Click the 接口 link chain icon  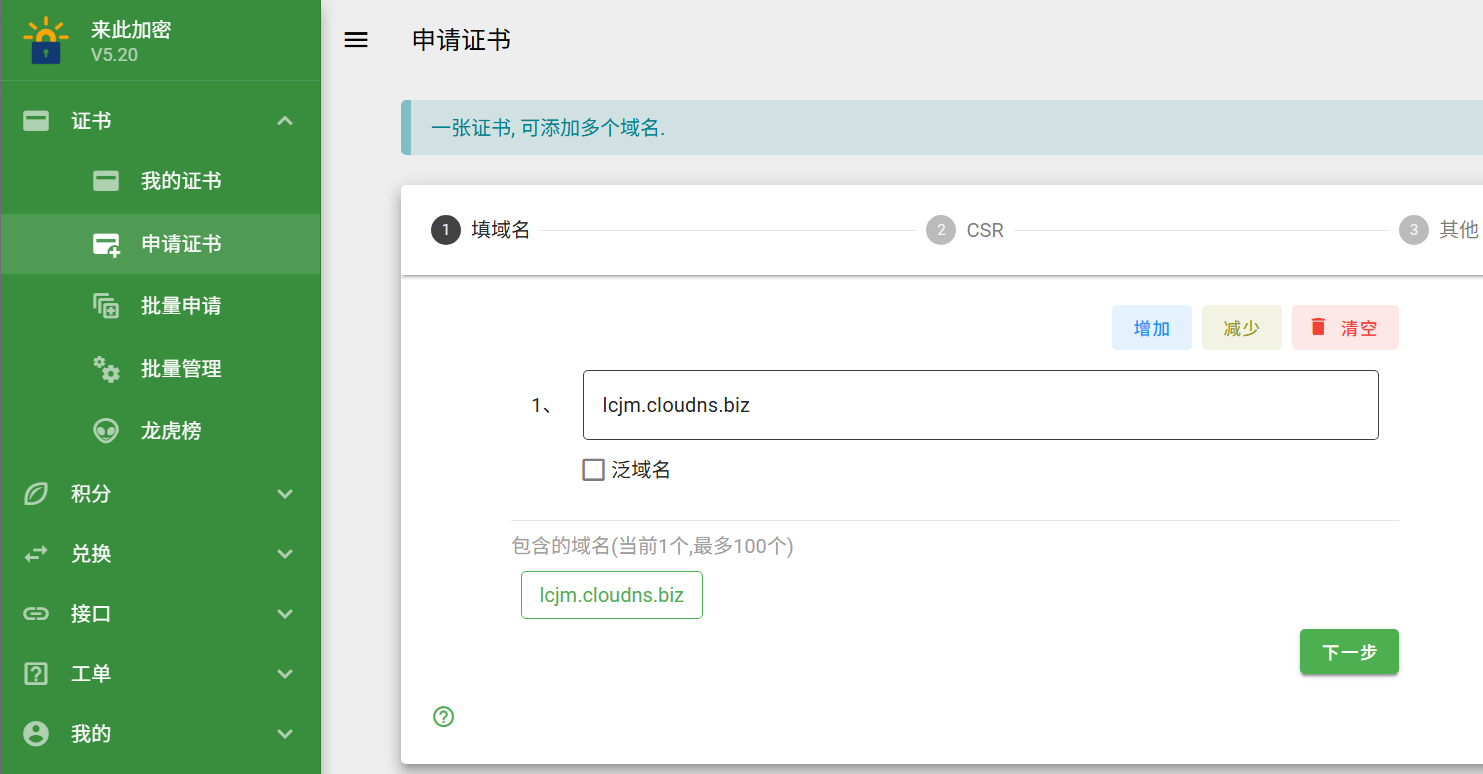(36, 614)
